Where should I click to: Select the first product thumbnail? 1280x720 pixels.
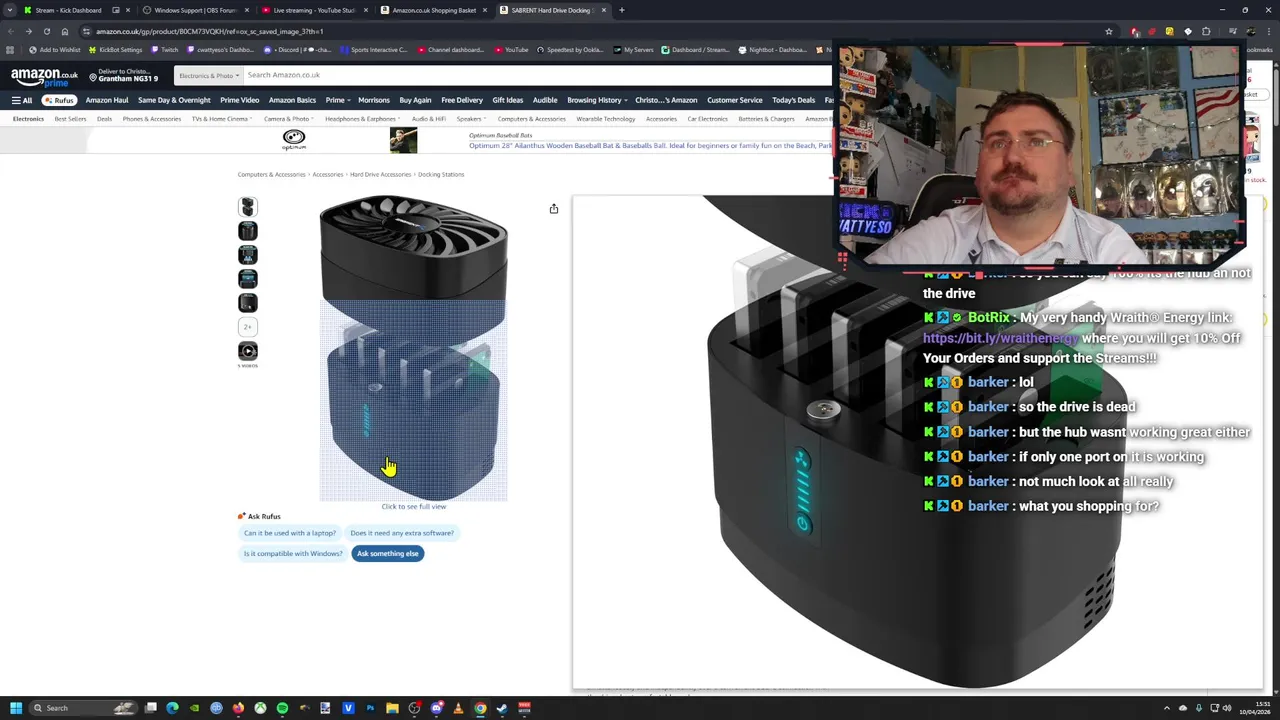click(x=248, y=207)
